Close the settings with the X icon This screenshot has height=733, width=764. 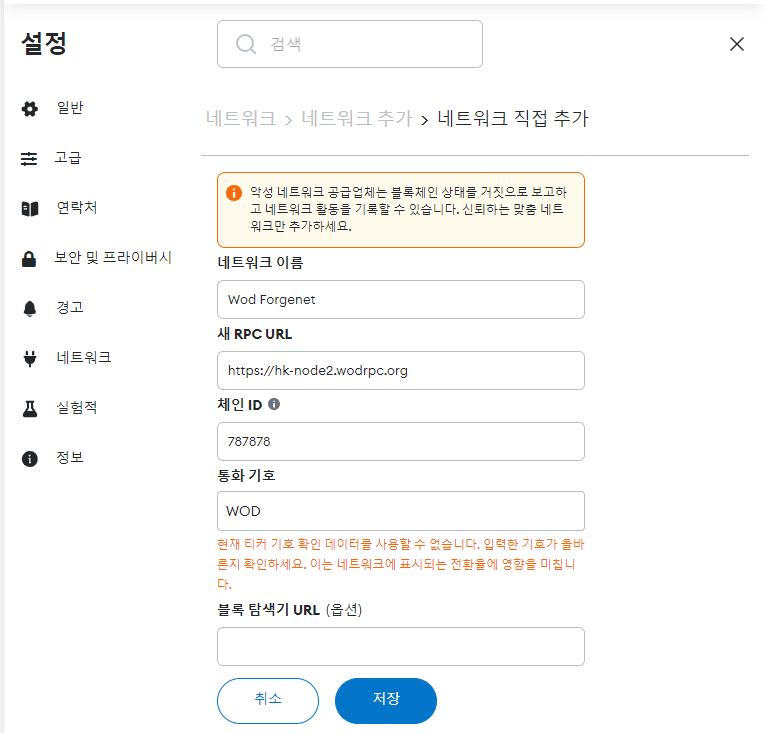click(x=737, y=44)
